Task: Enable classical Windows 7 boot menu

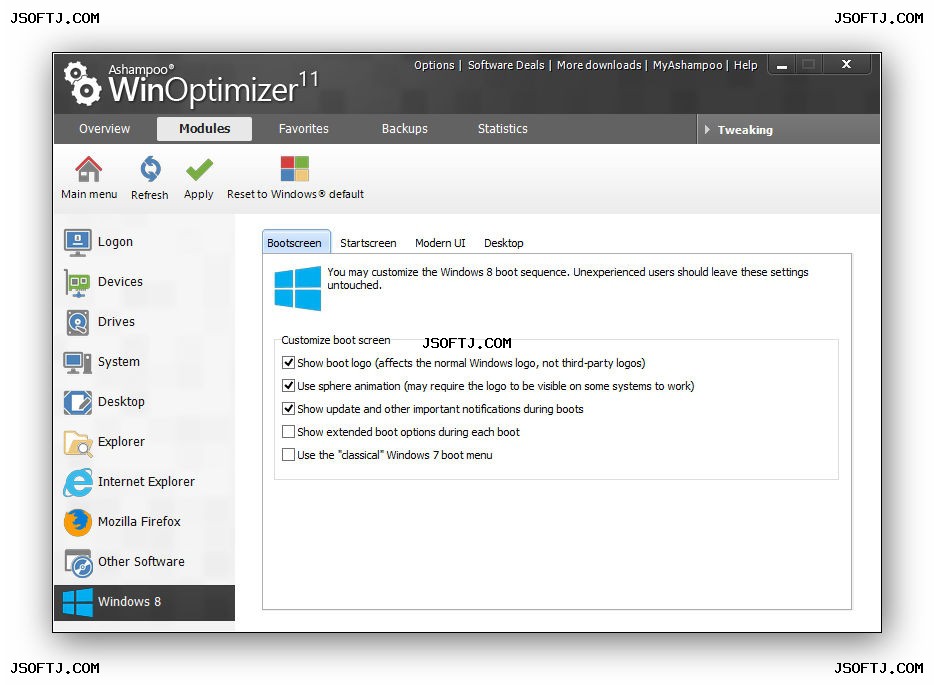Action: [288, 454]
